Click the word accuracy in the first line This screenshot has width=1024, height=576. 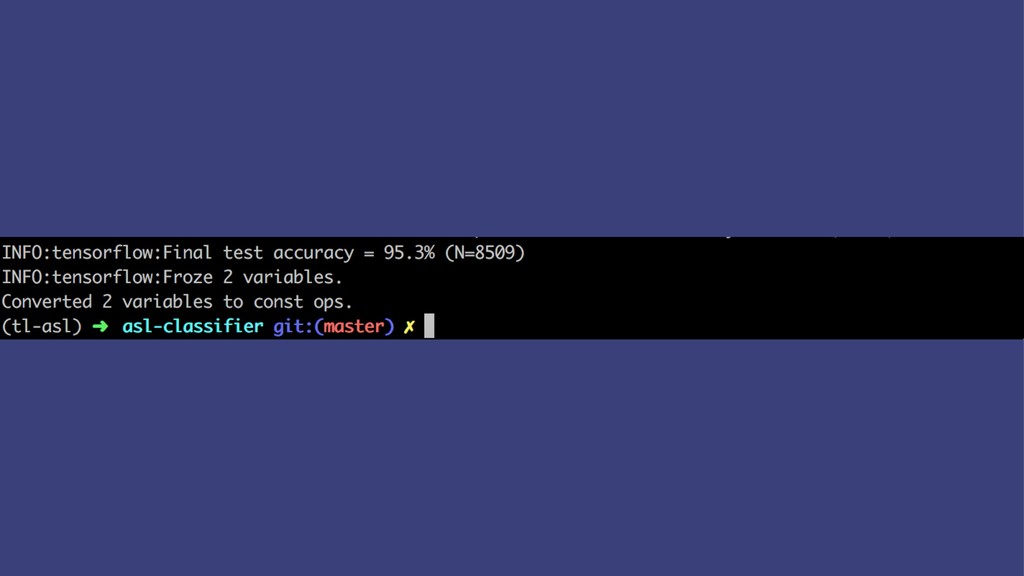tap(313, 254)
